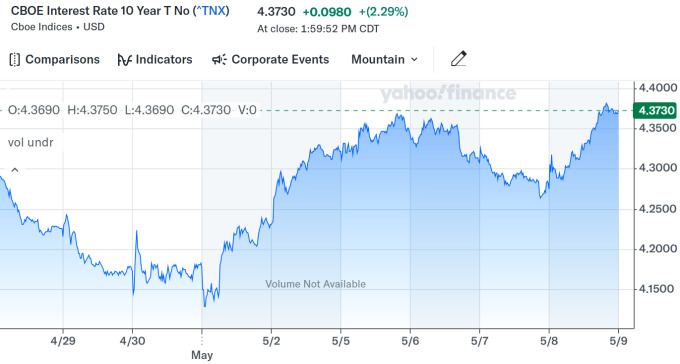Open the Indicators menu
This screenshot has height=364, width=680.
155,59
